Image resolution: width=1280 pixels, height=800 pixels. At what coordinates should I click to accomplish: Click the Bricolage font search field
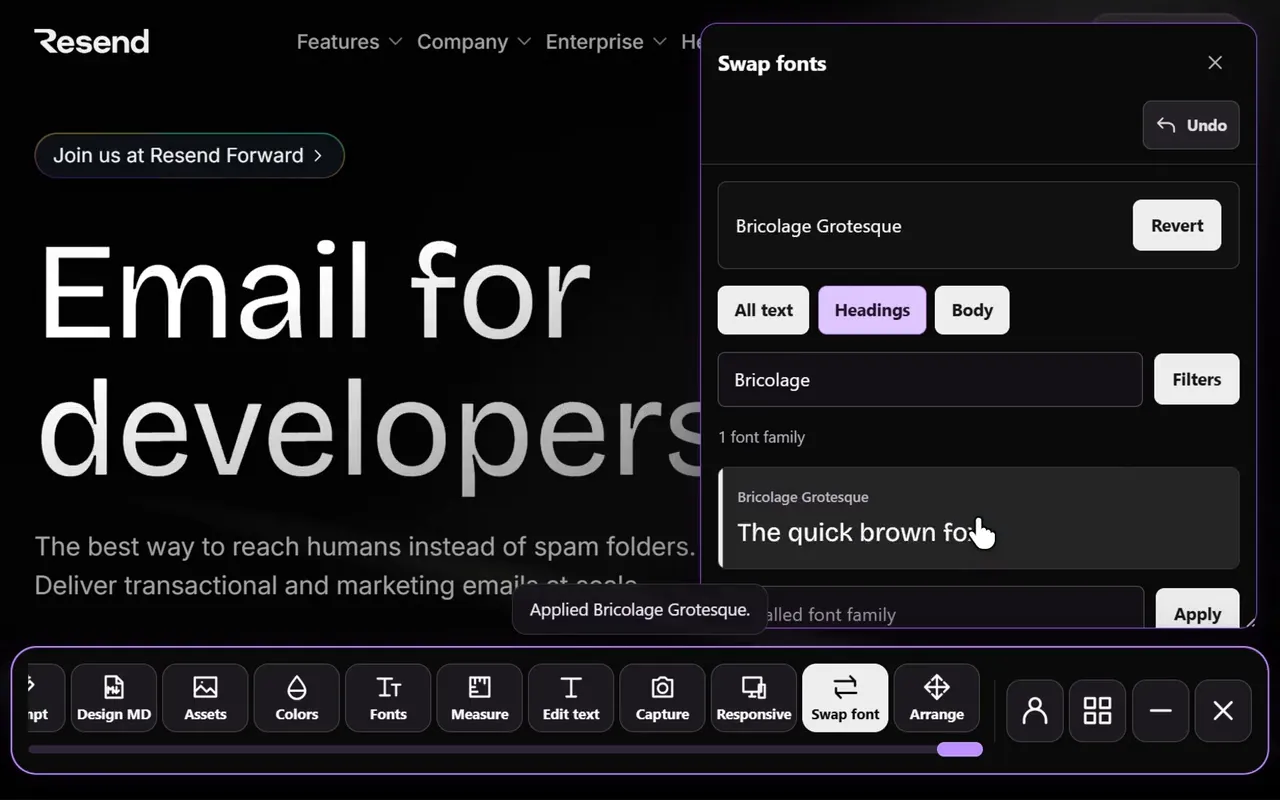coord(930,379)
